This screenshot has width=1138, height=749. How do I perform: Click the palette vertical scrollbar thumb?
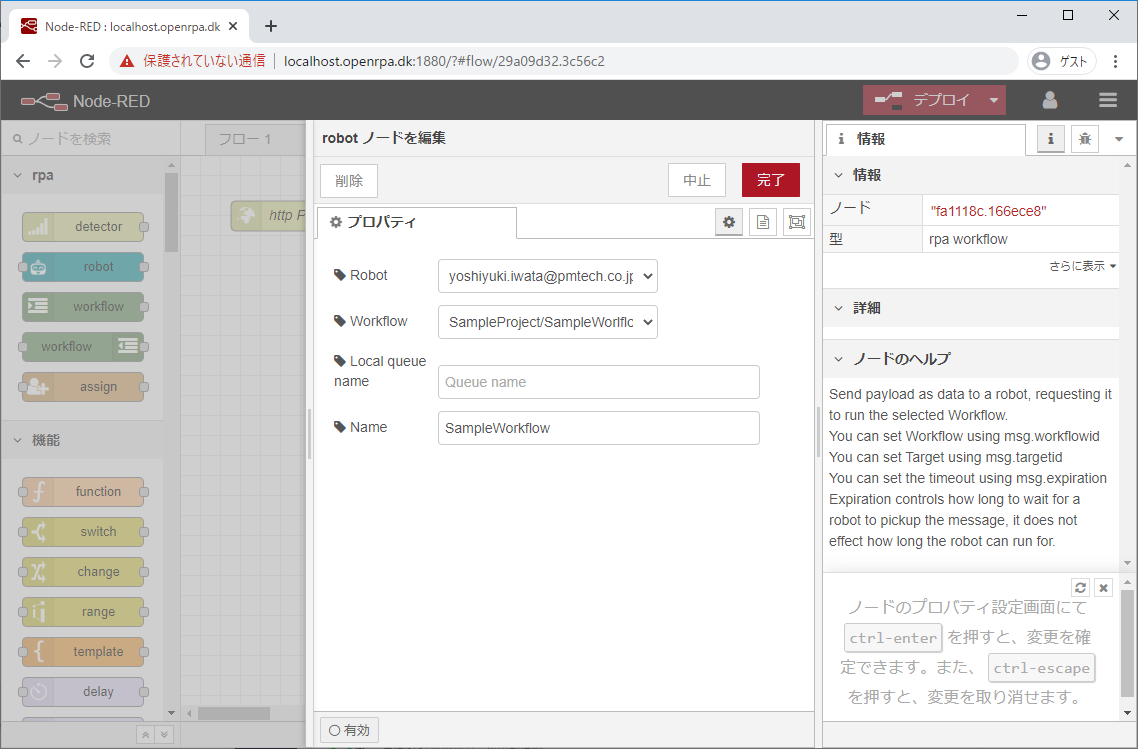pyautogui.click(x=171, y=212)
